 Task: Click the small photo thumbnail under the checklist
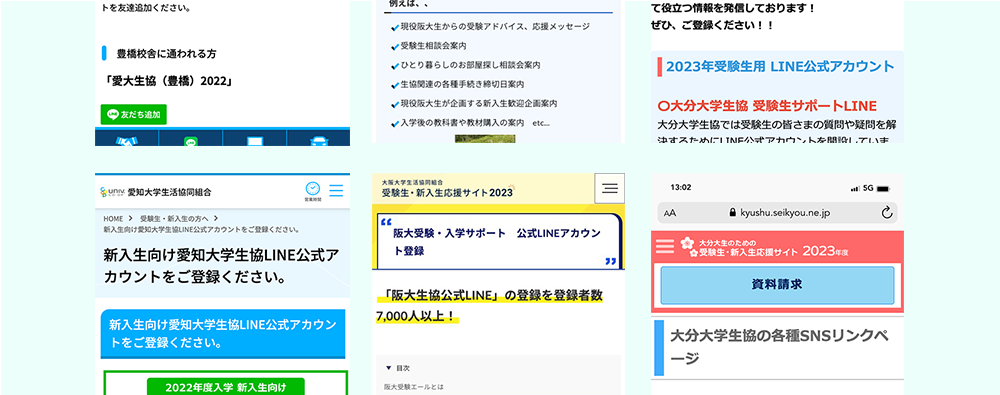point(485,139)
